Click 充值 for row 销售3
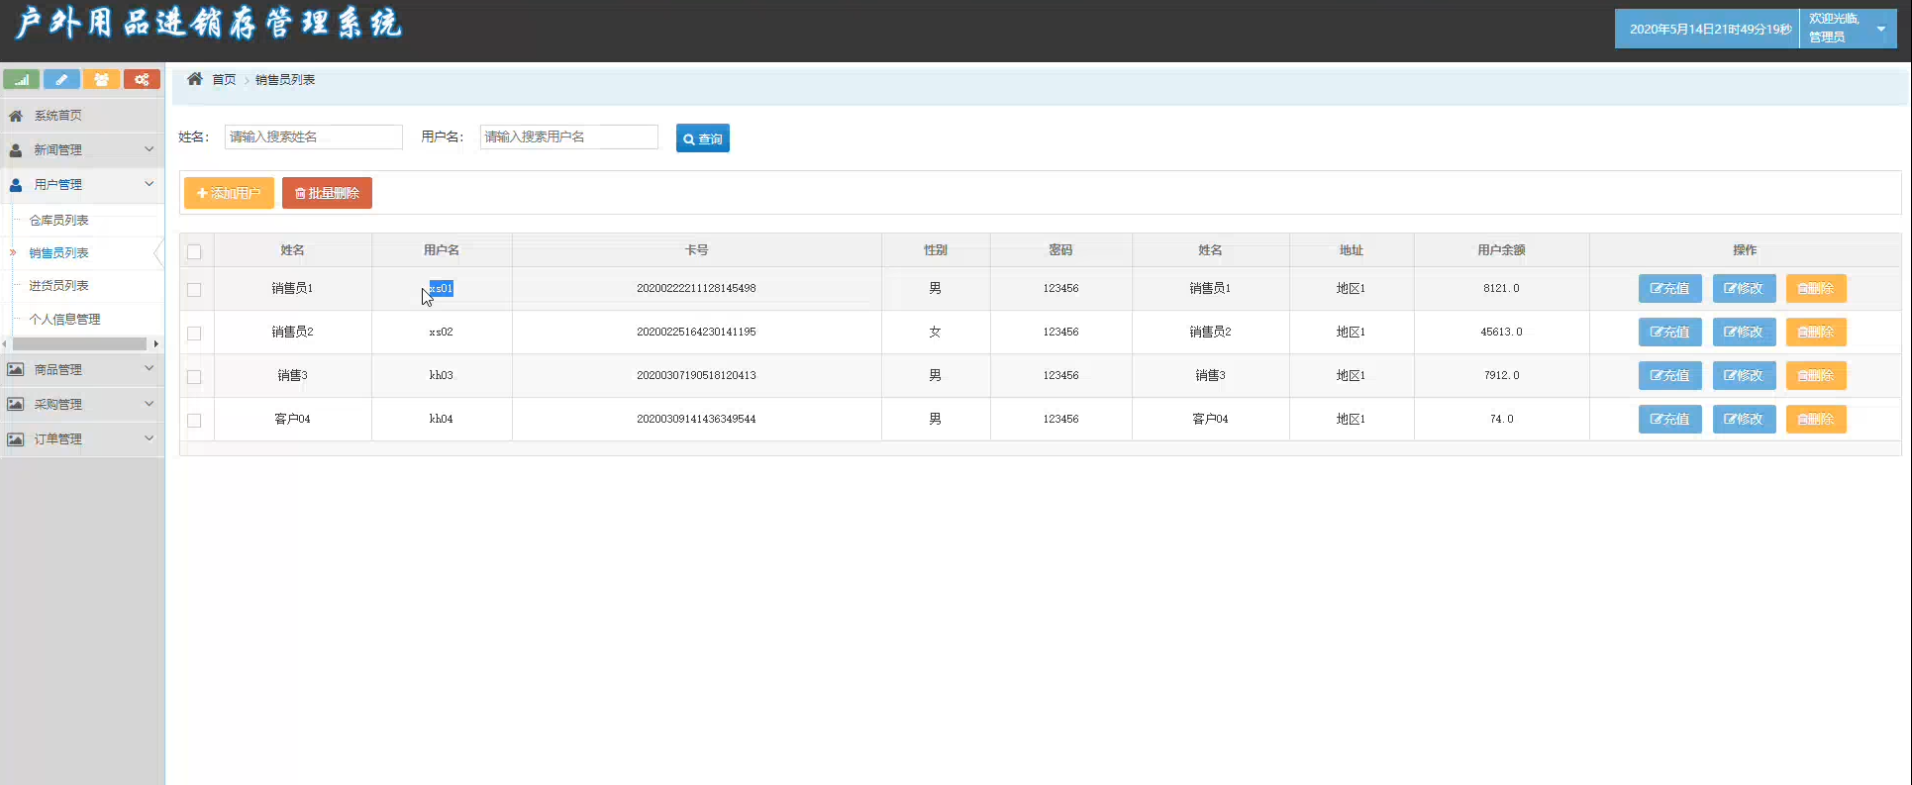The height and width of the screenshot is (785, 1912). (1670, 375)
